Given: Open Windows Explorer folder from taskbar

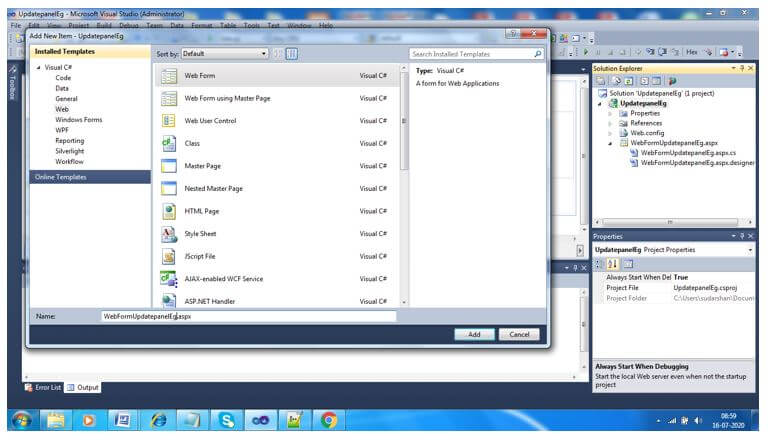Looking at the screenshot, I should [55, 420].
